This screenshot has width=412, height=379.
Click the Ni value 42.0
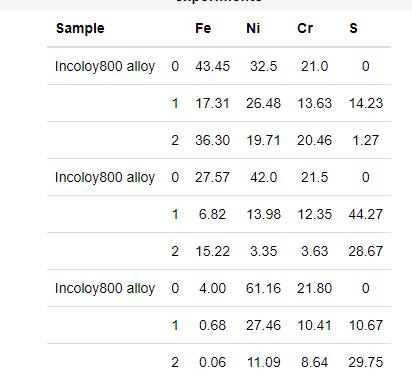click(x=263, y=177)
